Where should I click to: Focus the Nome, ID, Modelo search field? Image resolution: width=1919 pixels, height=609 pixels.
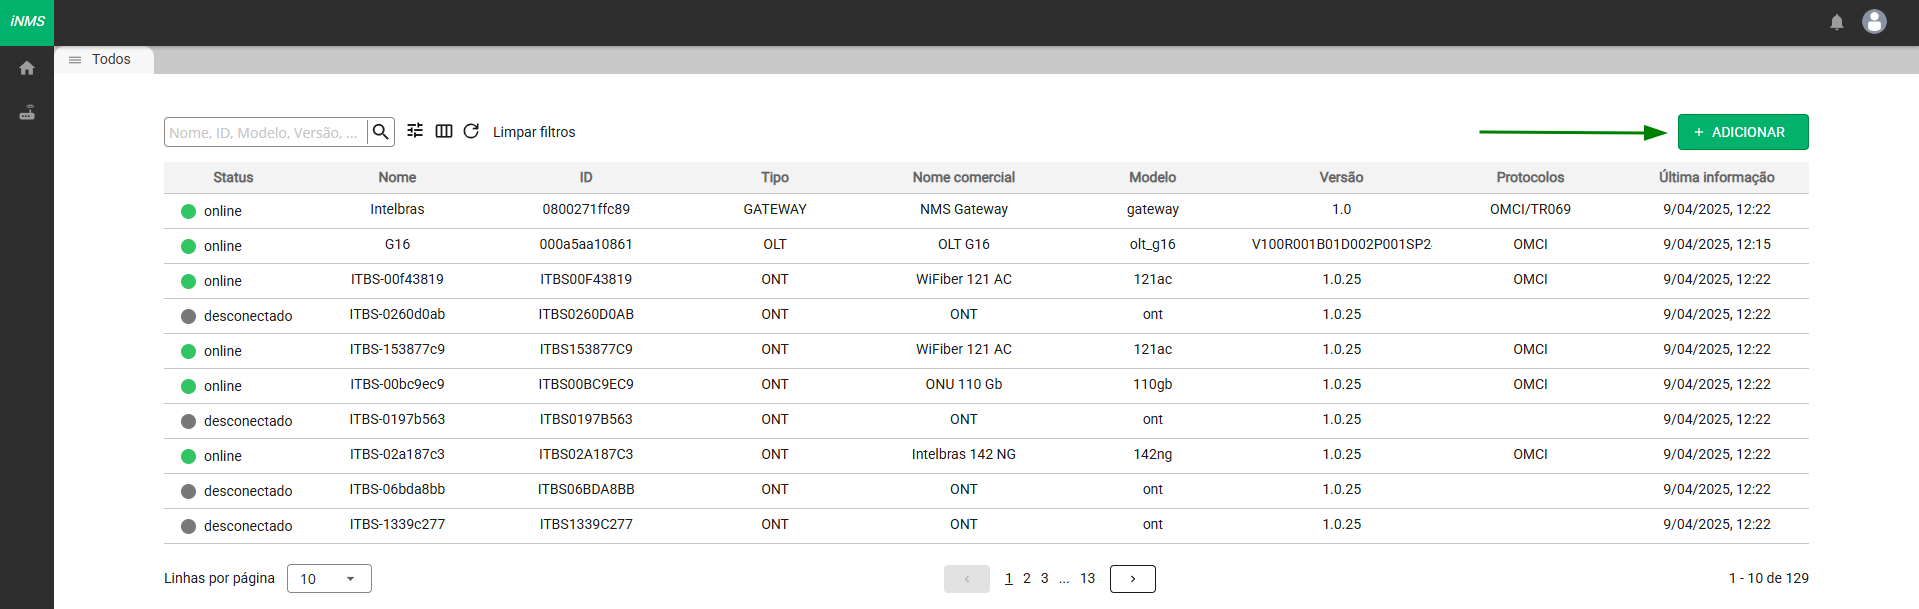(x=265, y=132)
